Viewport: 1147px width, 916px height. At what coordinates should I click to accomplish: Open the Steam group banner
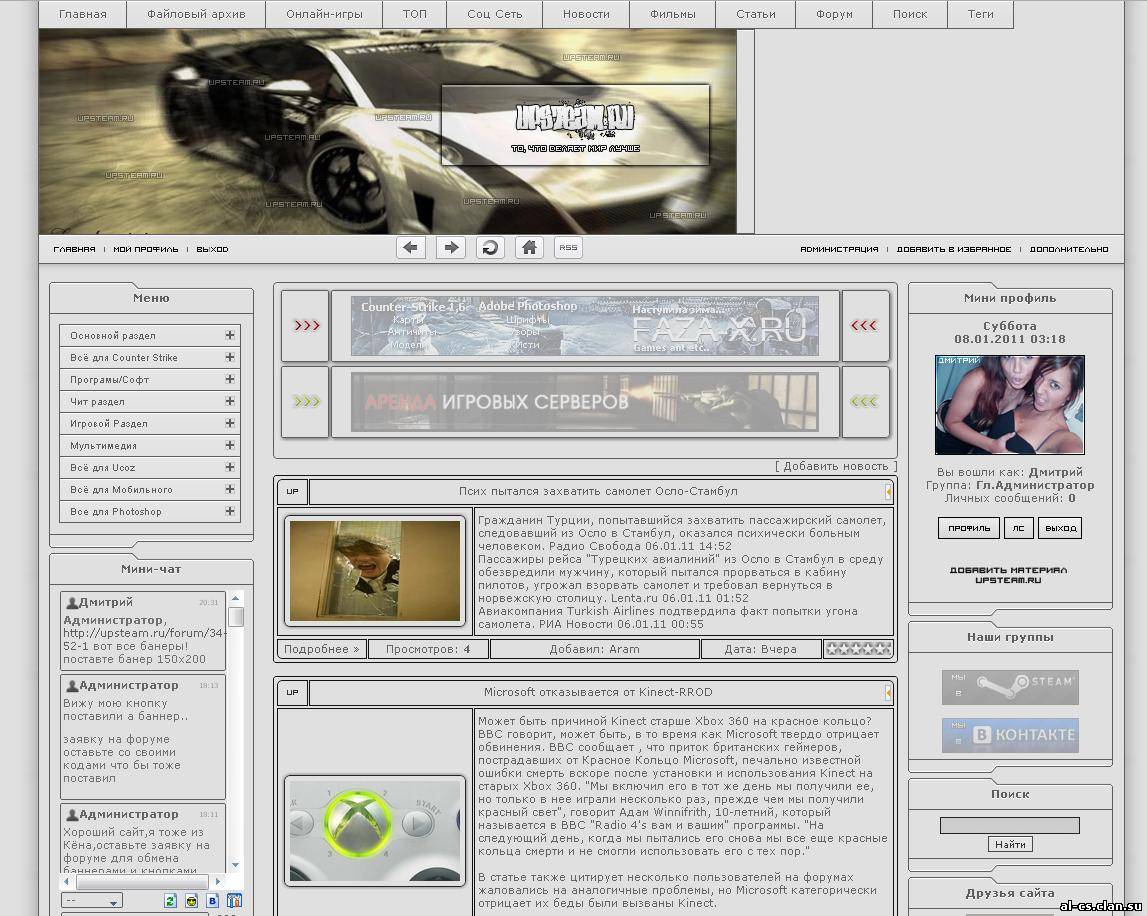(x=1010, y=687)
